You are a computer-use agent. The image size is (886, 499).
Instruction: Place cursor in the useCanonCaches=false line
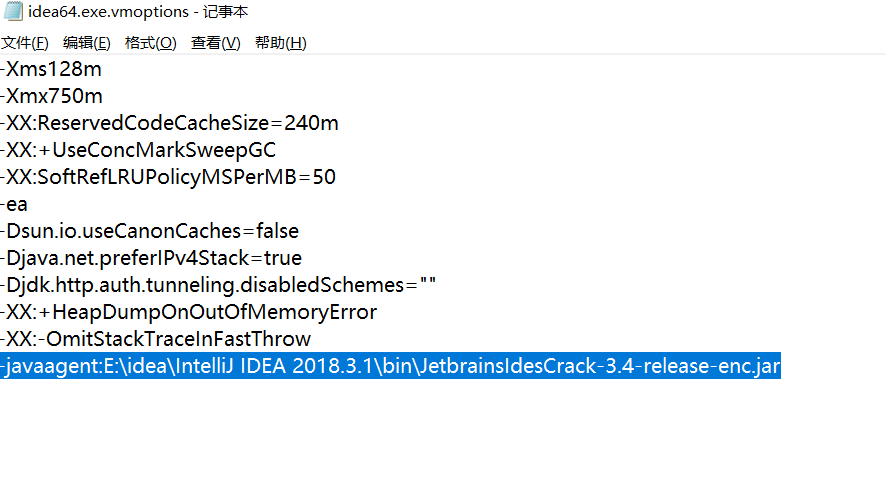click(x=150, y=232)
